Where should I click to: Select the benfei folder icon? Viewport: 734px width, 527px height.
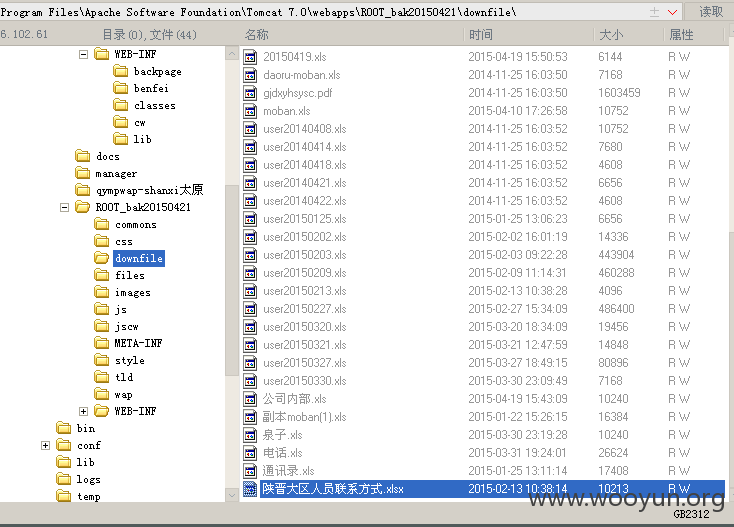120,88
